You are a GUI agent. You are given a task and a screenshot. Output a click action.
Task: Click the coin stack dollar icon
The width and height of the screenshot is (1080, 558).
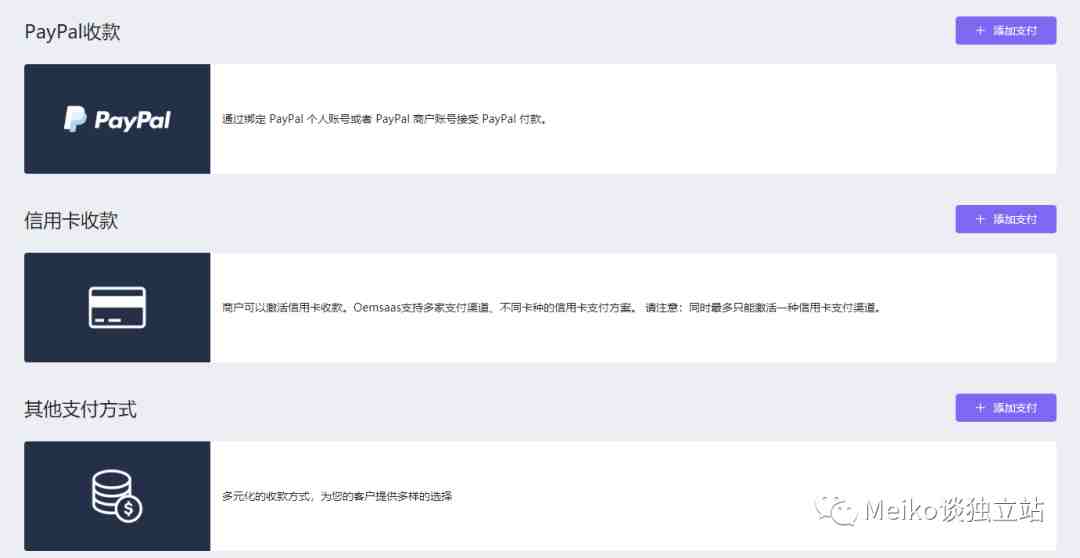[117, 495]
